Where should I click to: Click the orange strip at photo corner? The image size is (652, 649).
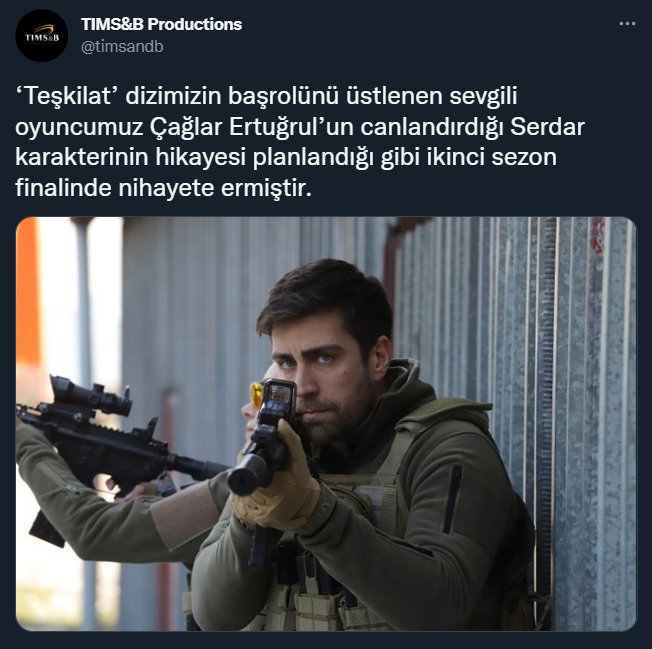(x=27, y=291)
